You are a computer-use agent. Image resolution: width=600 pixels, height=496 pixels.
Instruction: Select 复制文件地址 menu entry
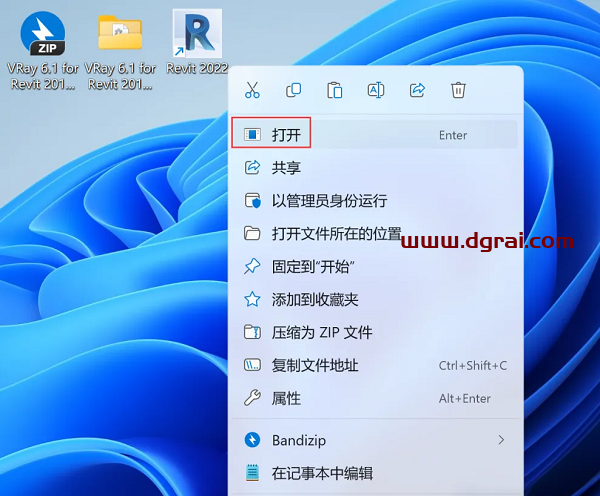point(314,365)
